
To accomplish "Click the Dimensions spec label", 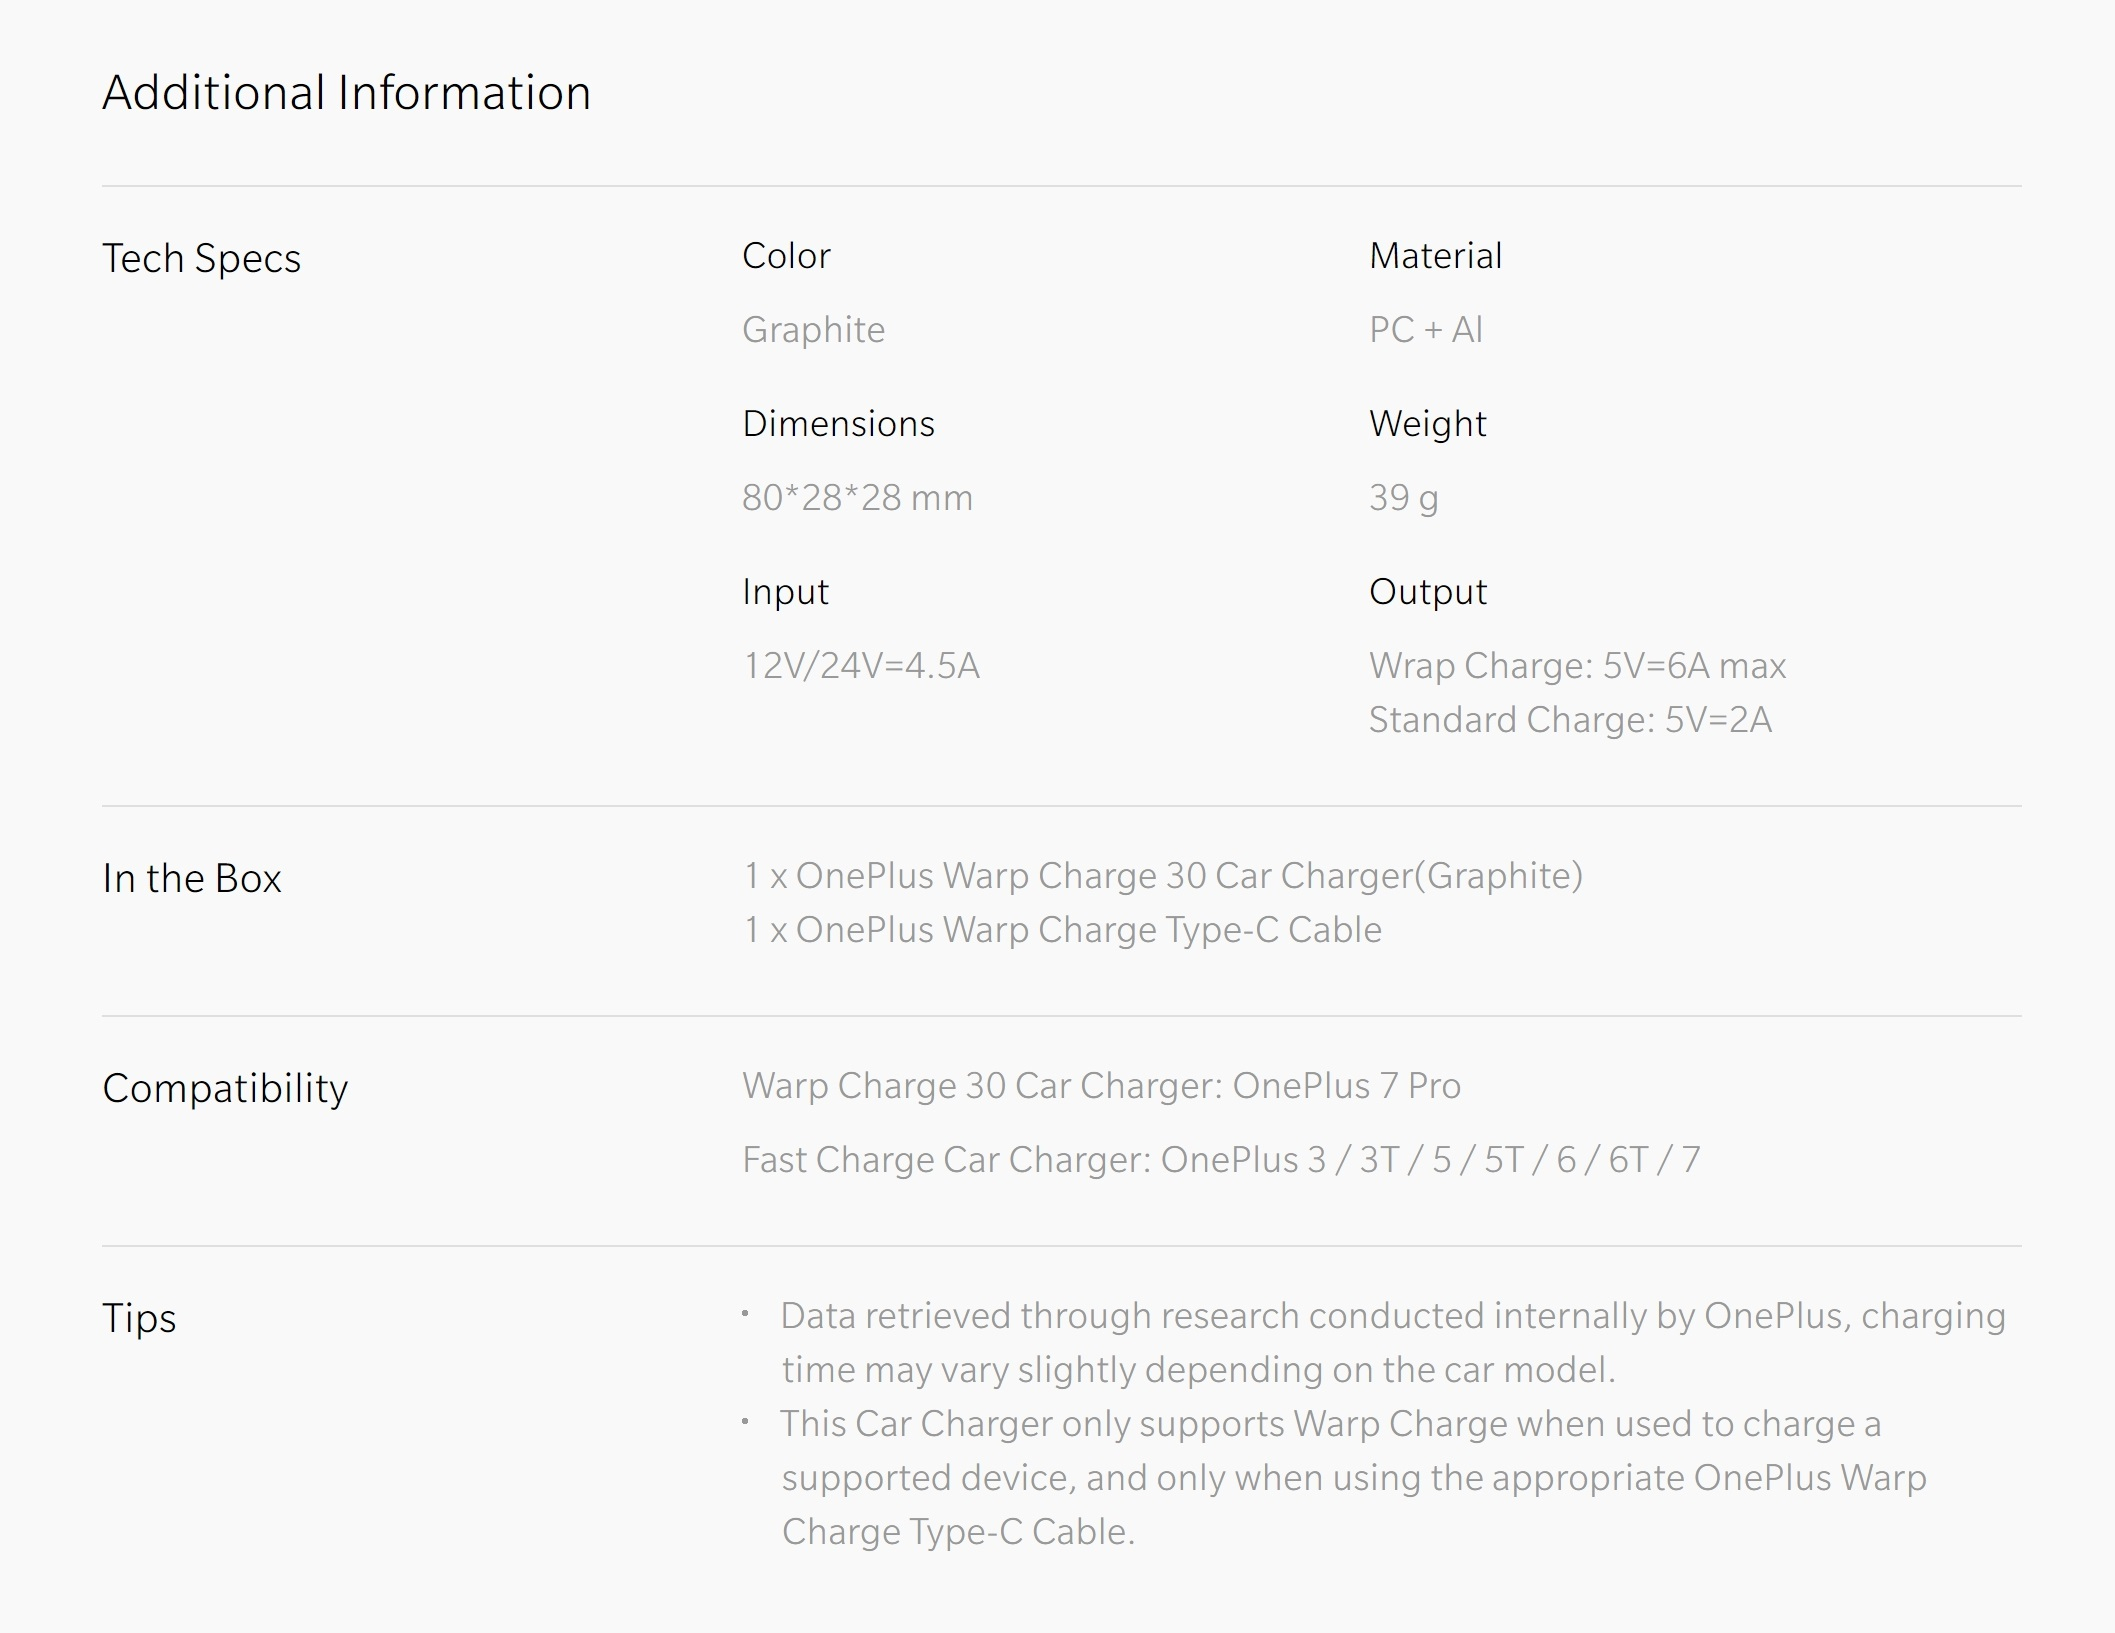I will coord(838,424).
